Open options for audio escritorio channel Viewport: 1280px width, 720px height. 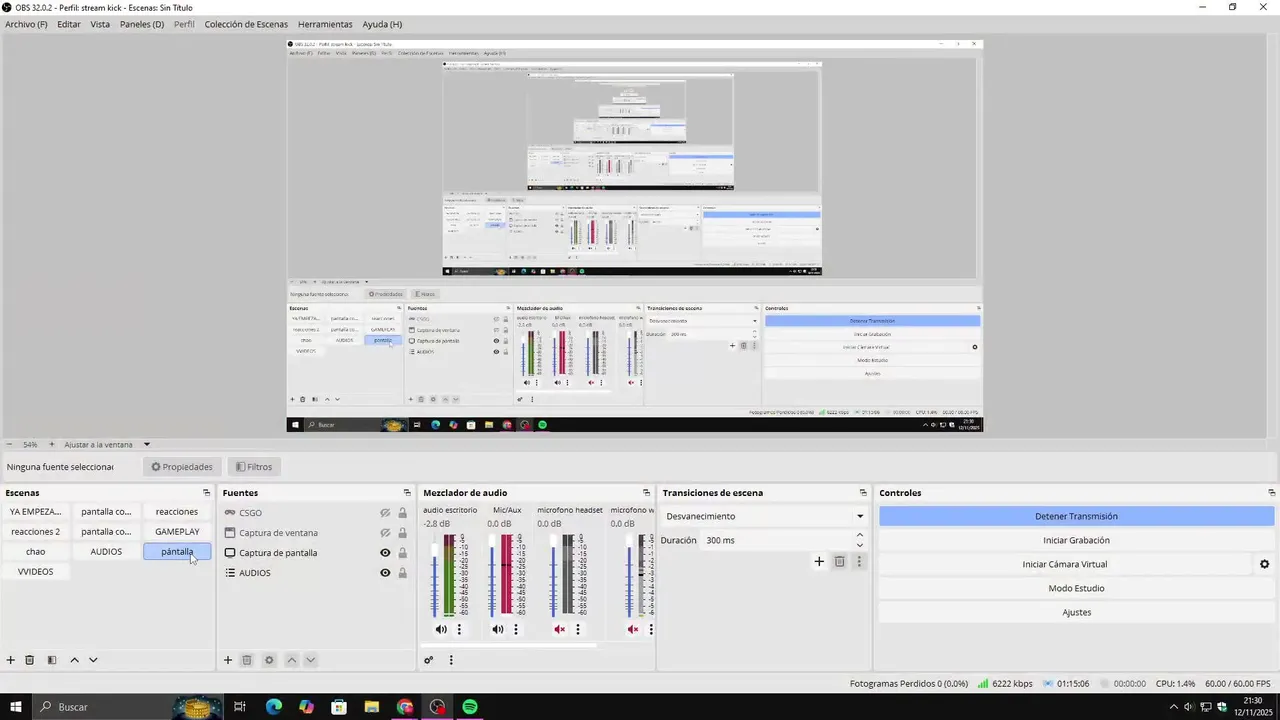point(459,629)
